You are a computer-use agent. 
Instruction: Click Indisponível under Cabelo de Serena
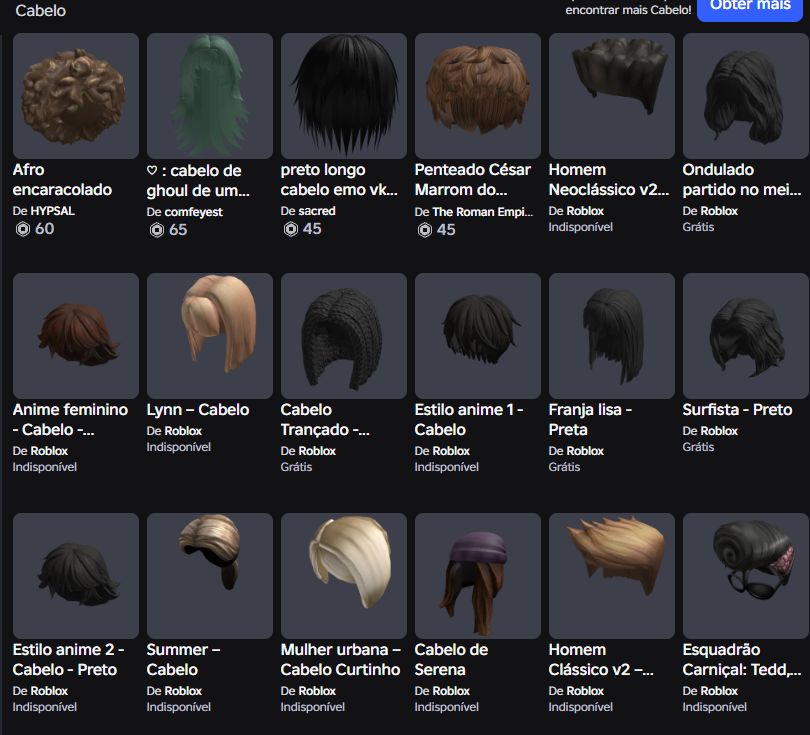[x=446, y=707]
